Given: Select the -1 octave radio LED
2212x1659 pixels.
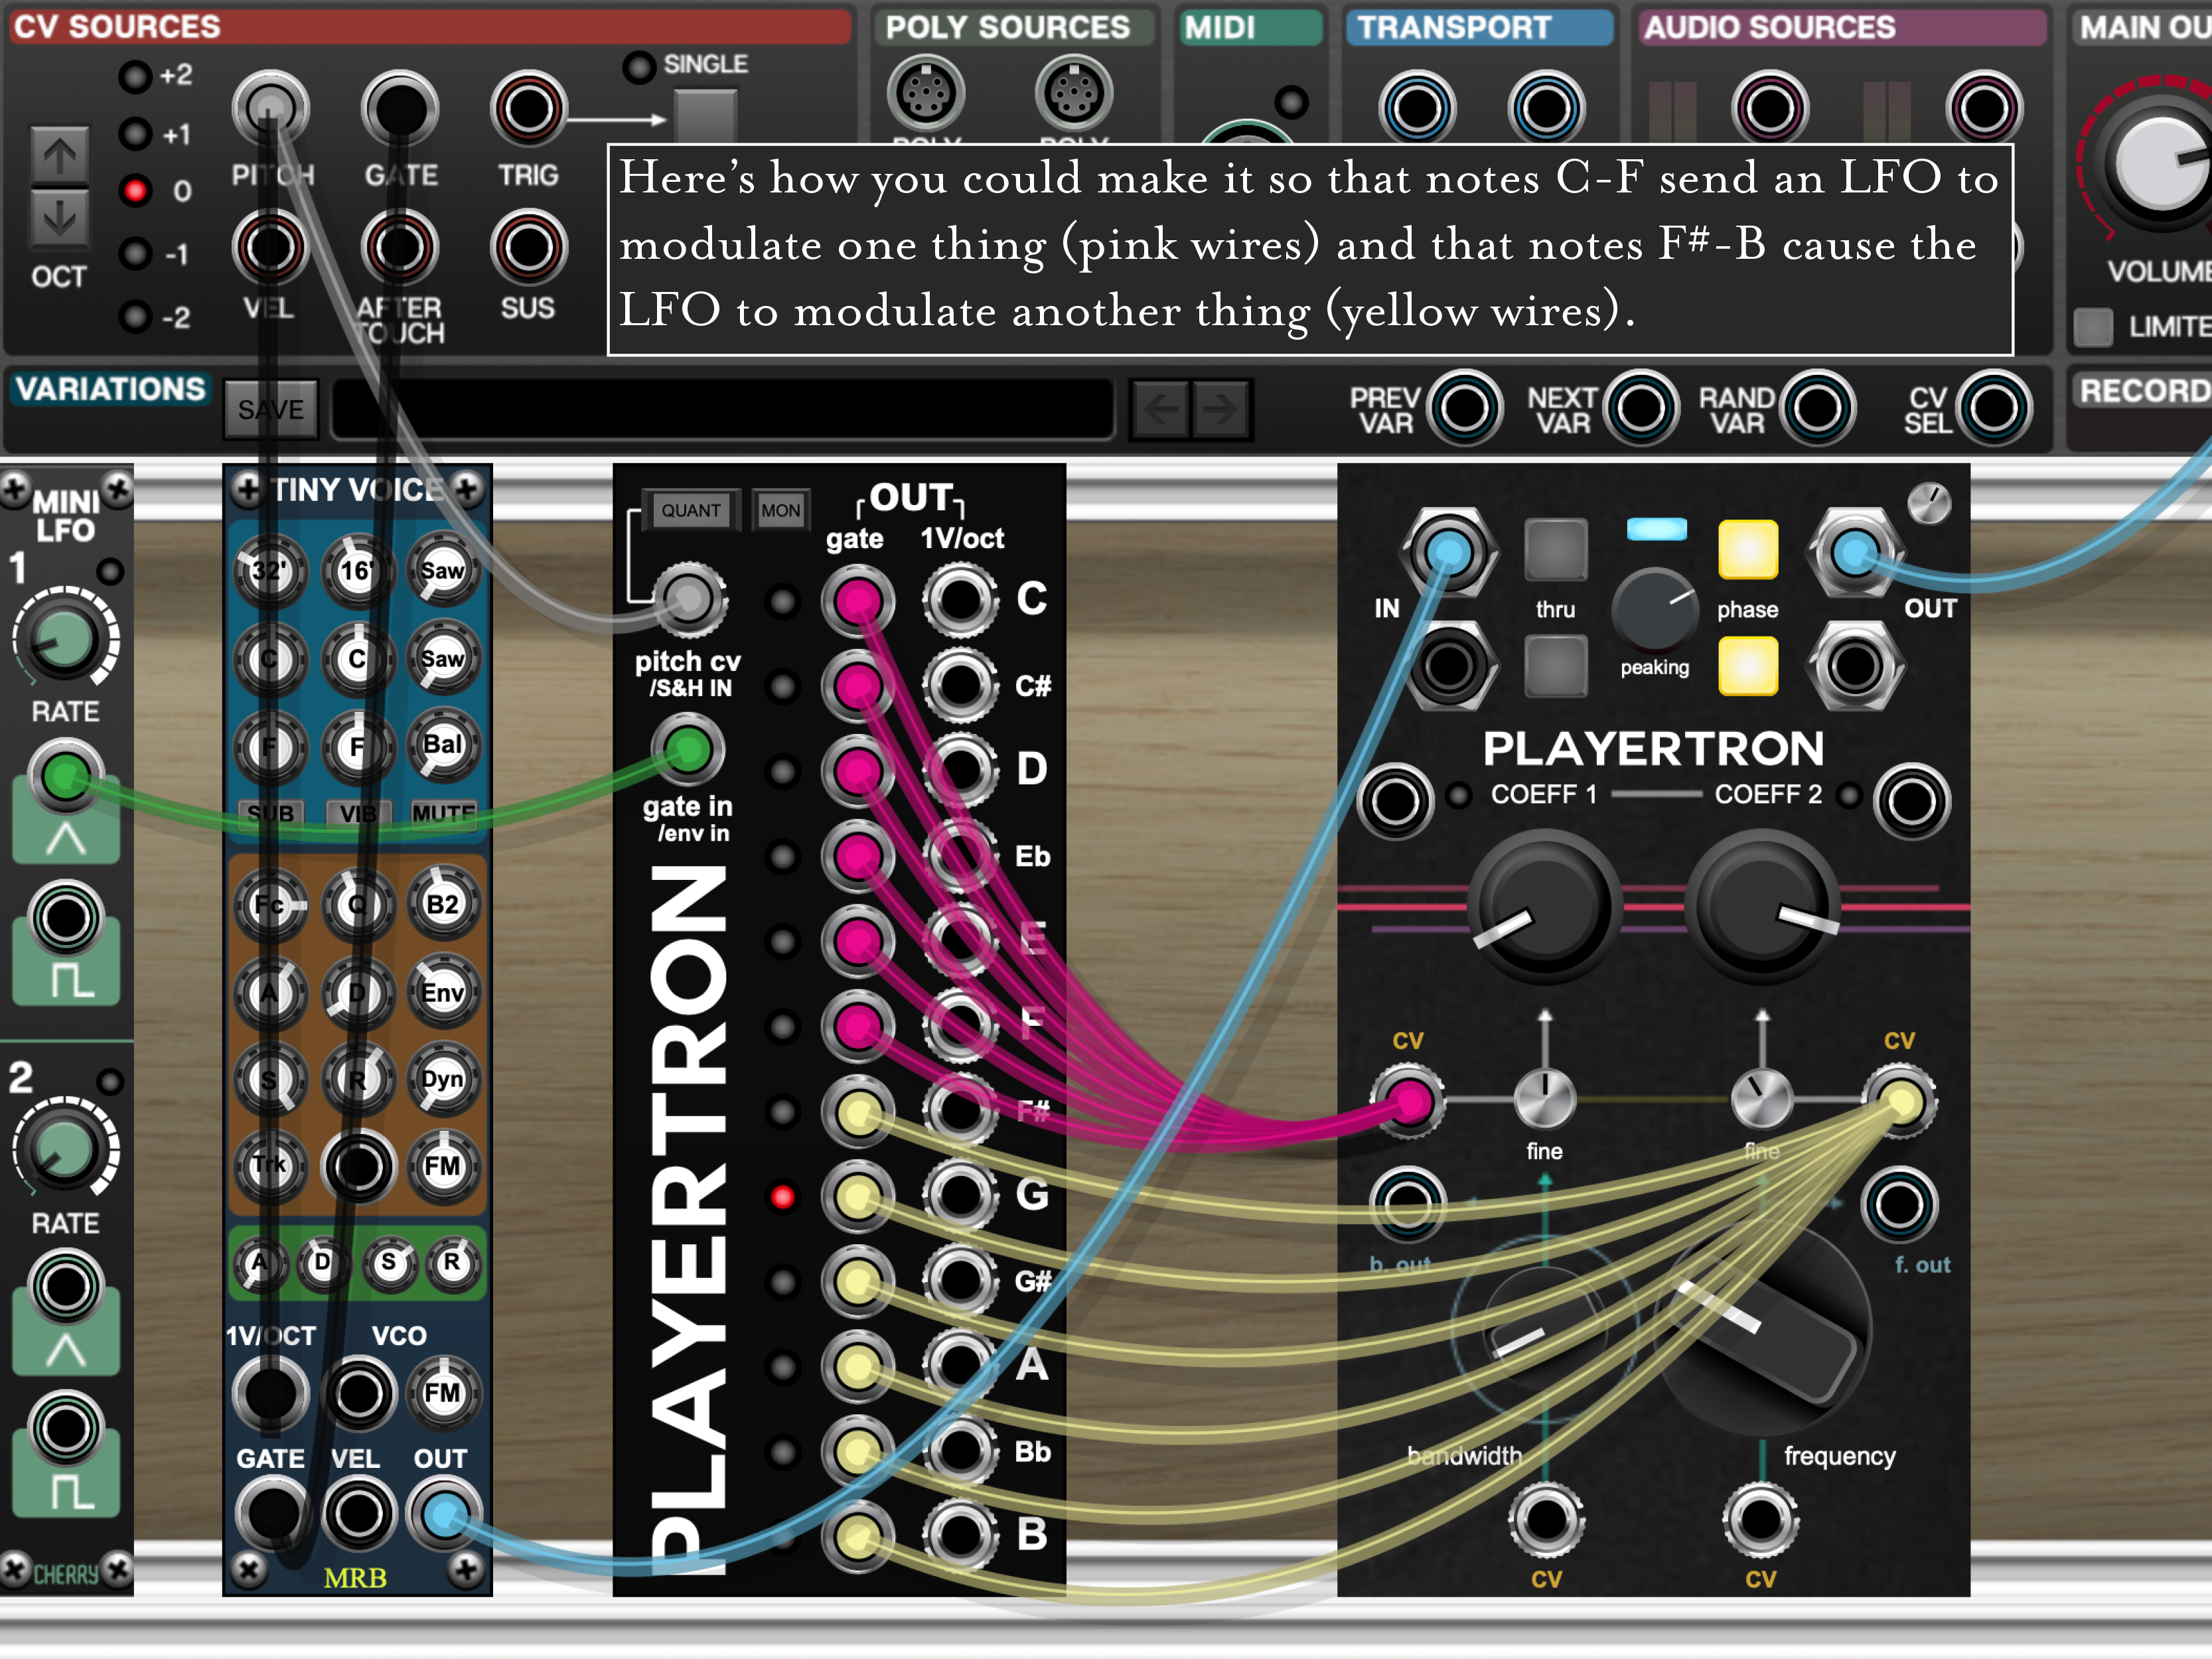Looking at the screenshot, I should tap(135, 254).
